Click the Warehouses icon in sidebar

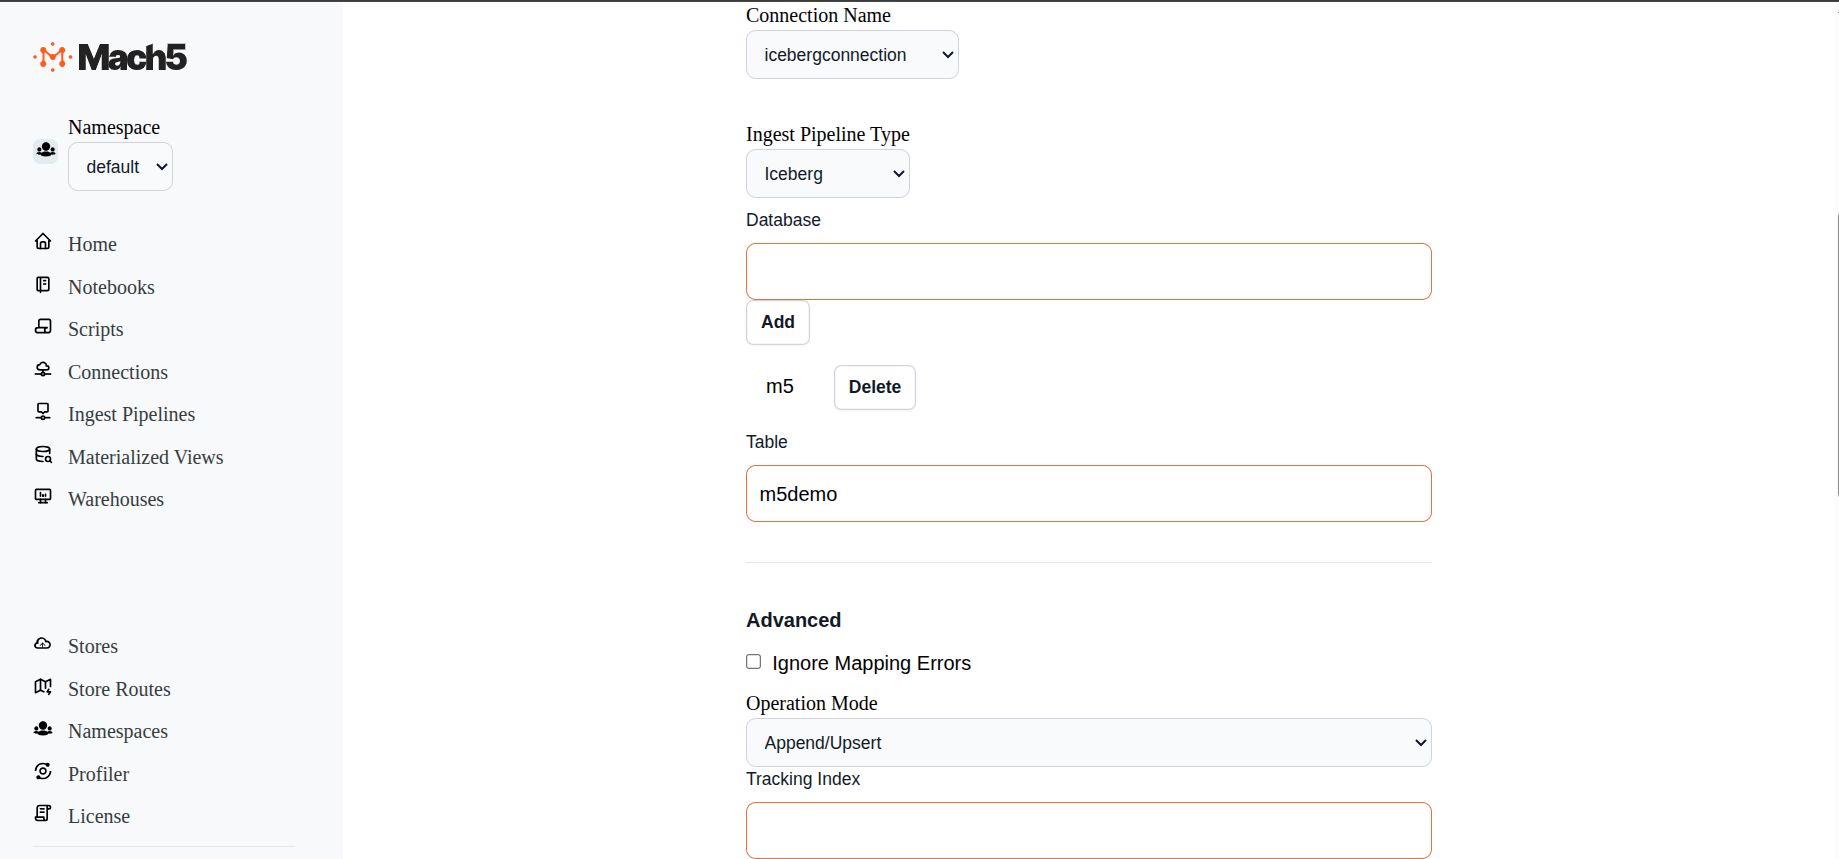click(x=43, y=497)
